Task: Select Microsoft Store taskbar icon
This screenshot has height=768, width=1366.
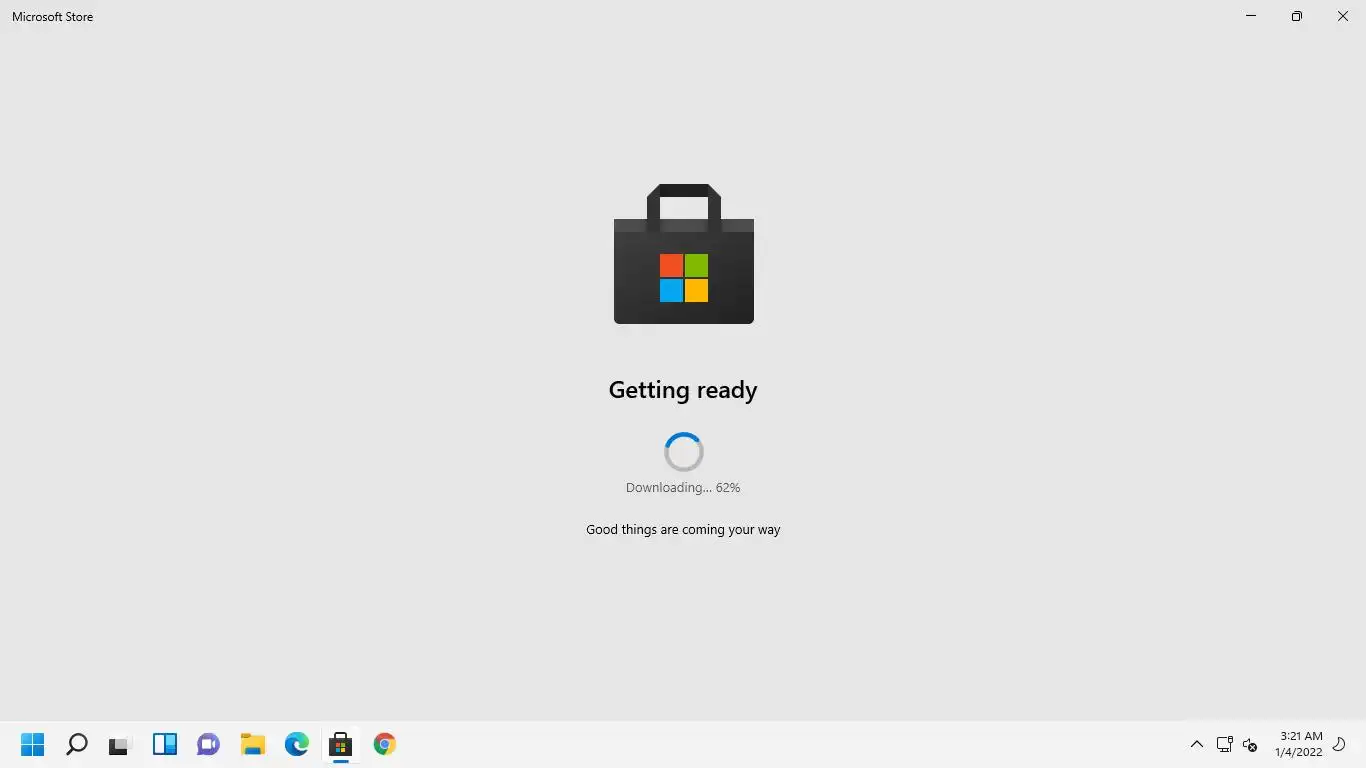Action: point(341,744)
